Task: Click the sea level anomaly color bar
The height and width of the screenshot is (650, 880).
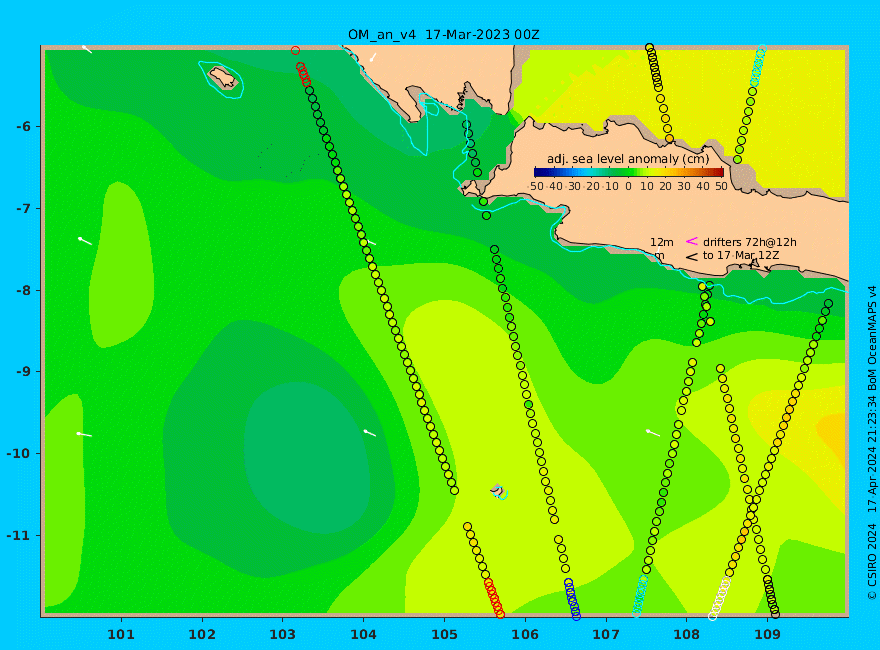Action: (629, 172)
